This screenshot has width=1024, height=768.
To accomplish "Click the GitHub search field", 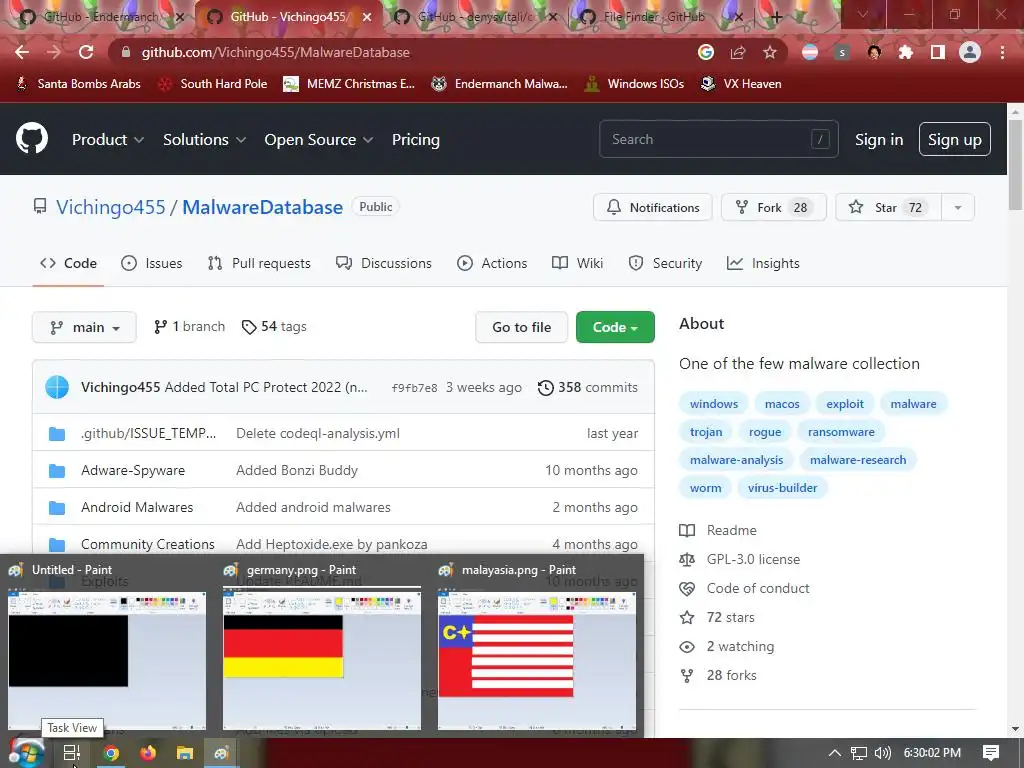I will pos(718,139).
